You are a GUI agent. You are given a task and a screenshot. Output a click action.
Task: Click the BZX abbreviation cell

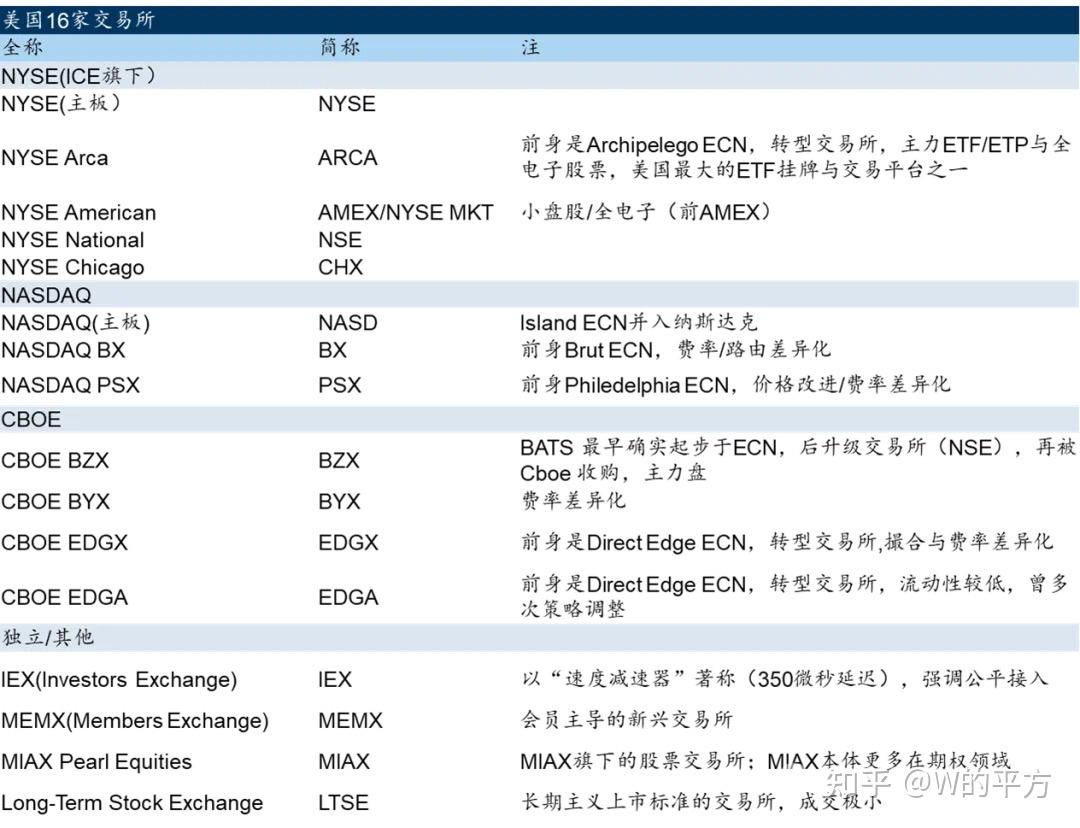[x=338, y=460]
